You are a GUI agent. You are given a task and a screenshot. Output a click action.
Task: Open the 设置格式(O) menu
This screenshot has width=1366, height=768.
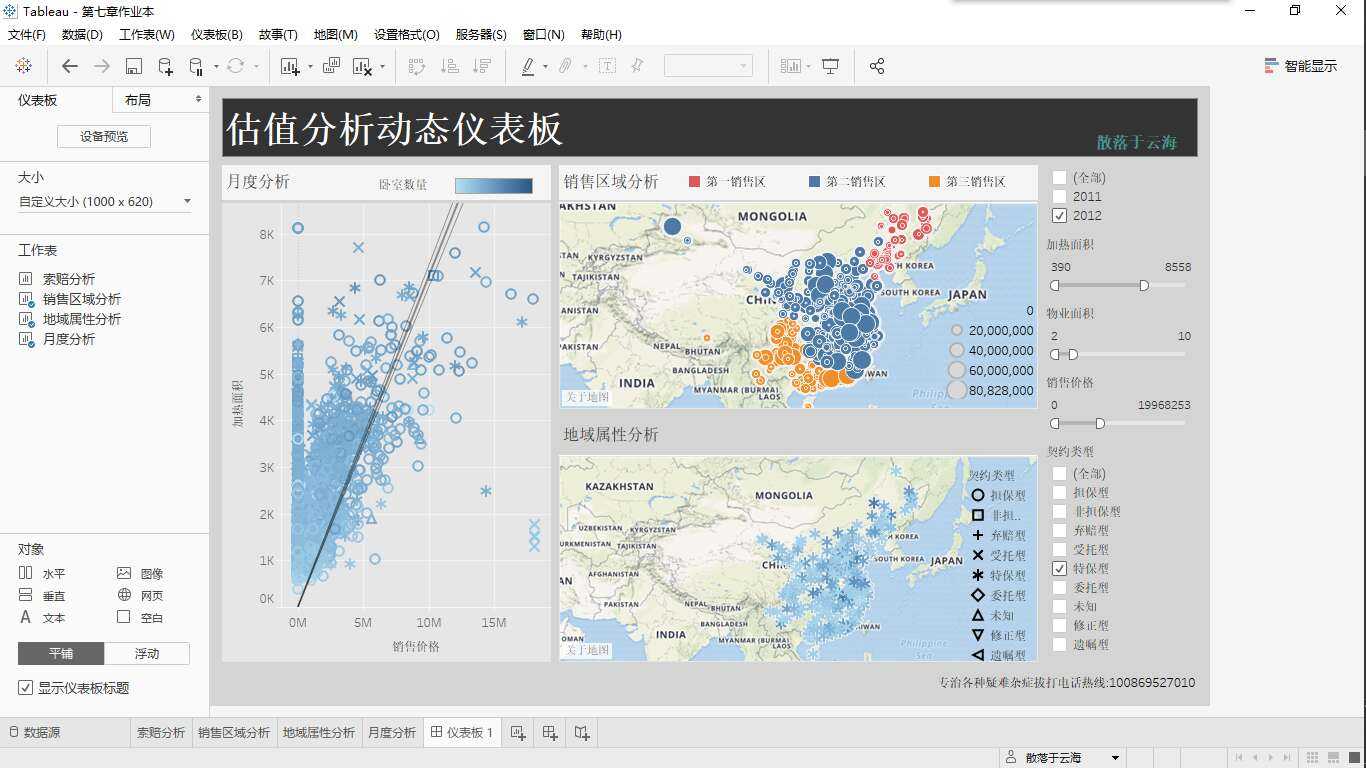pyautogui.click(x=407, y=34)
